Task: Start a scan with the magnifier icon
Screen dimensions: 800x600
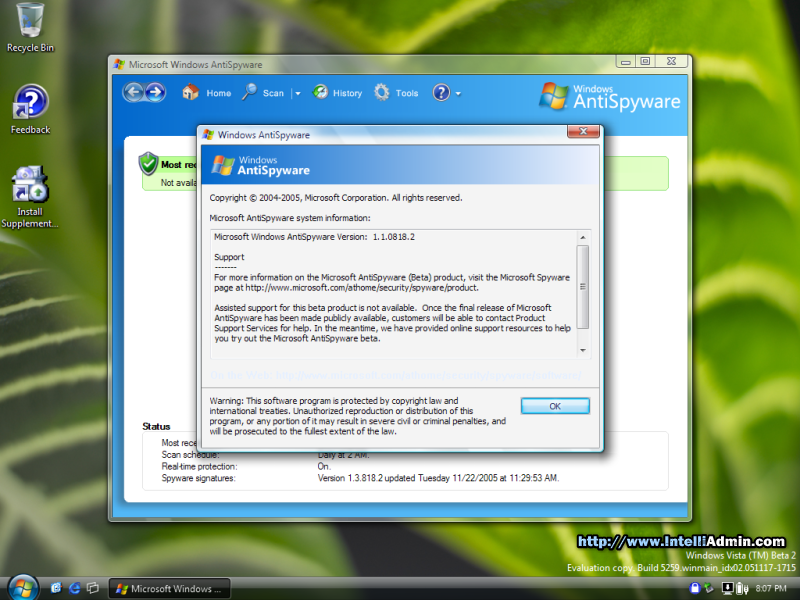Action: (249, 92)
